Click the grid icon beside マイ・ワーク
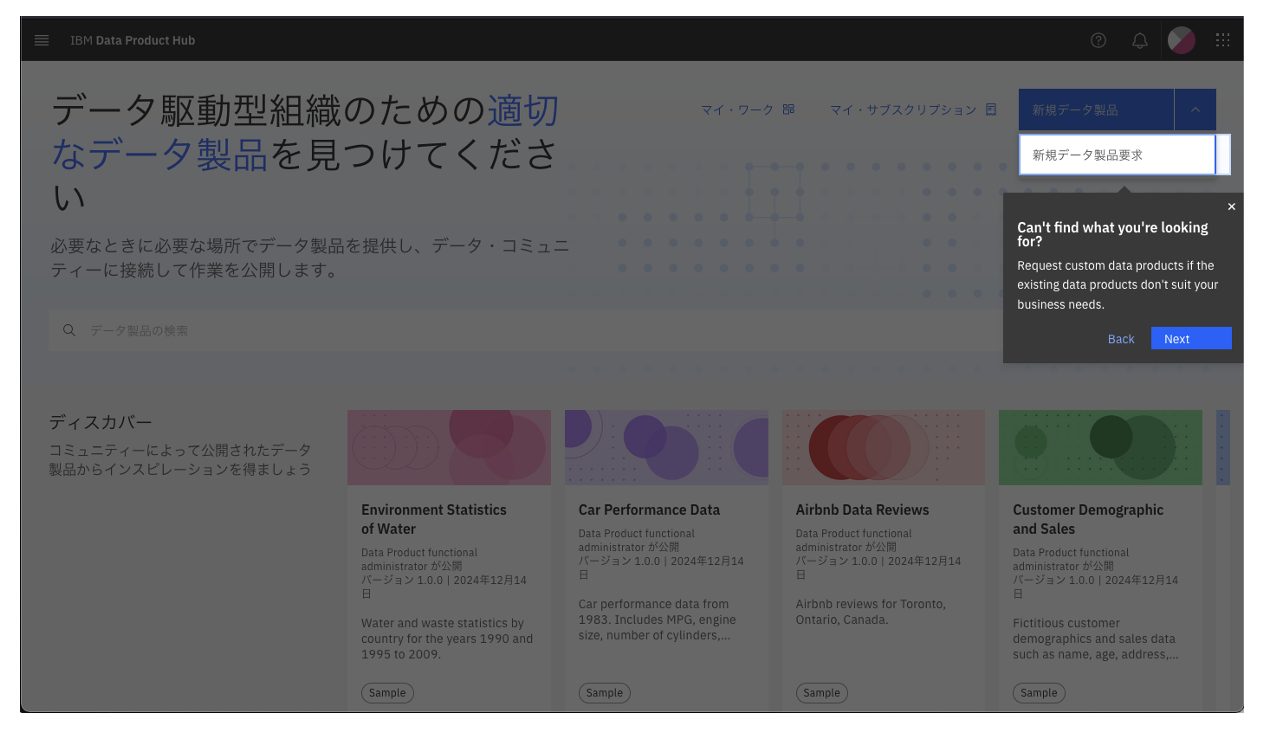The width and height of the screenshot is (1264, 738). click(789, 109)
